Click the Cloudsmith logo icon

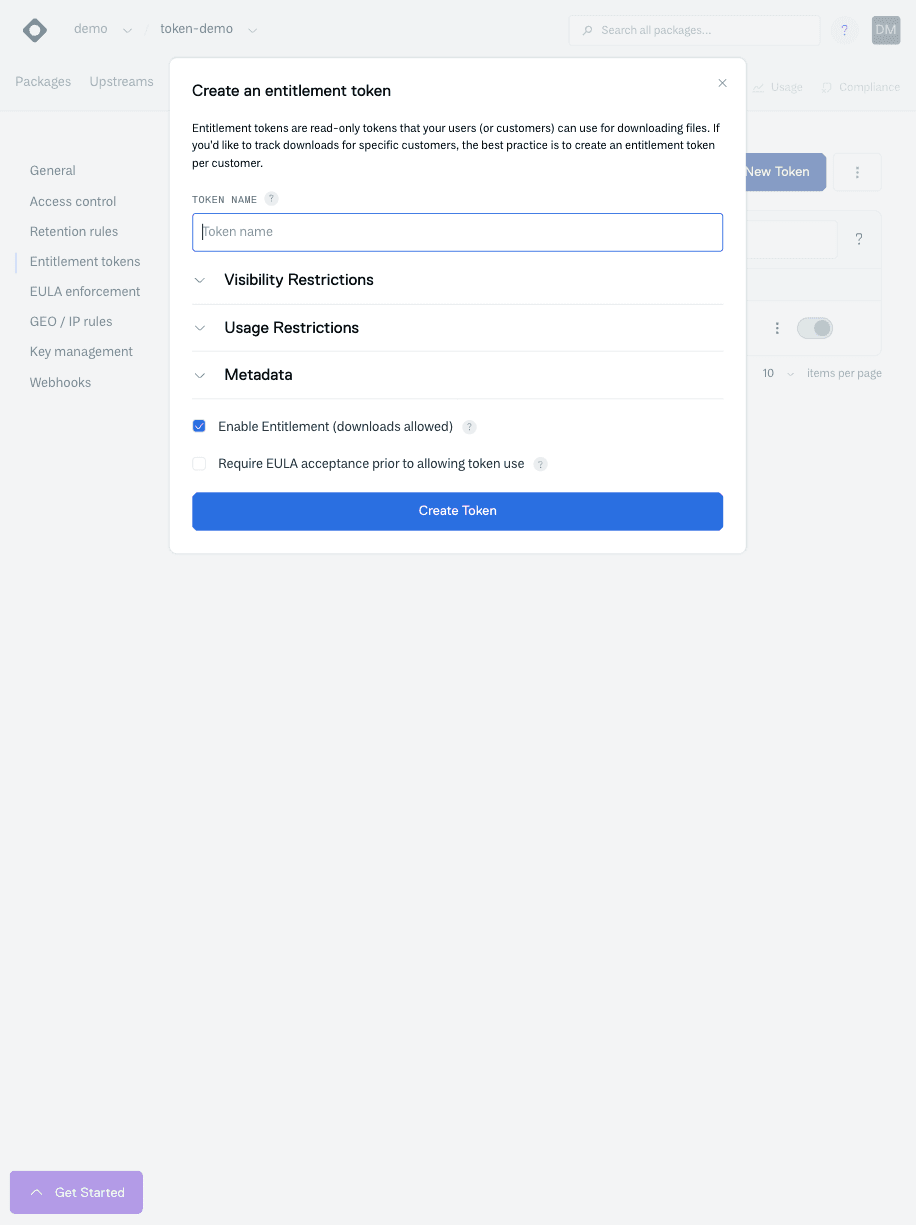pos(34,30)
